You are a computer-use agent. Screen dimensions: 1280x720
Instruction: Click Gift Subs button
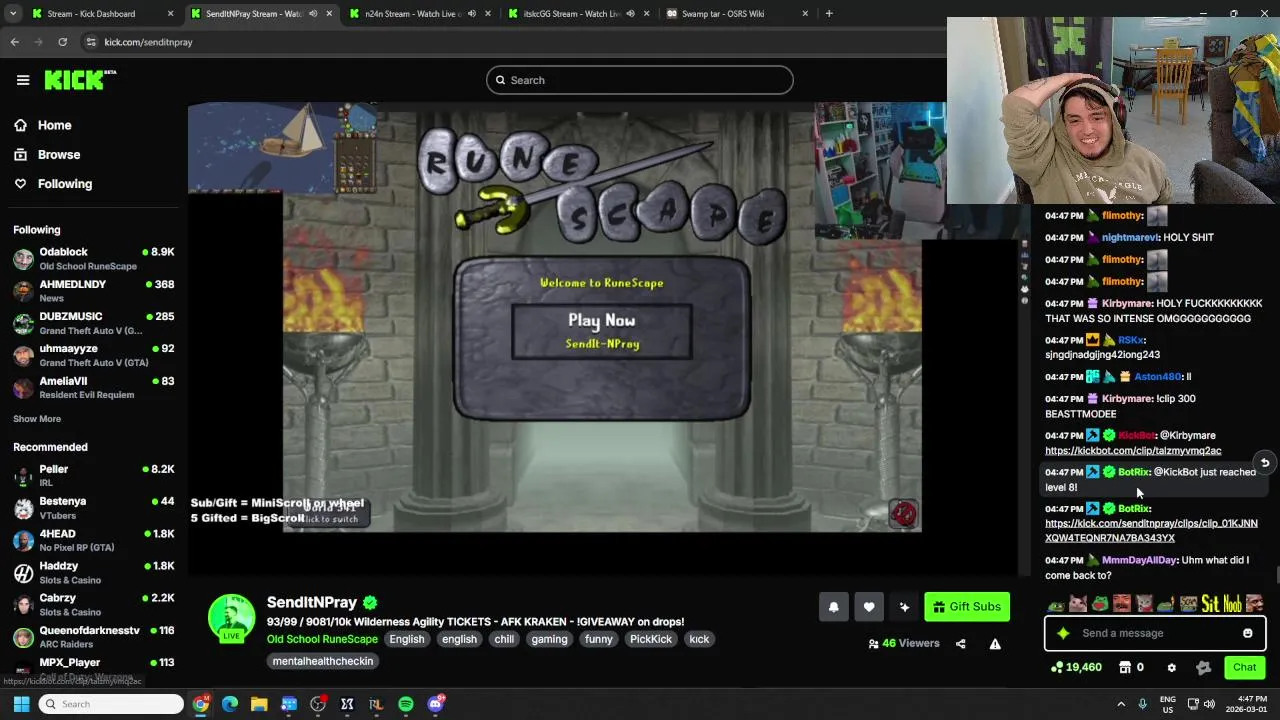coord(967,607)
